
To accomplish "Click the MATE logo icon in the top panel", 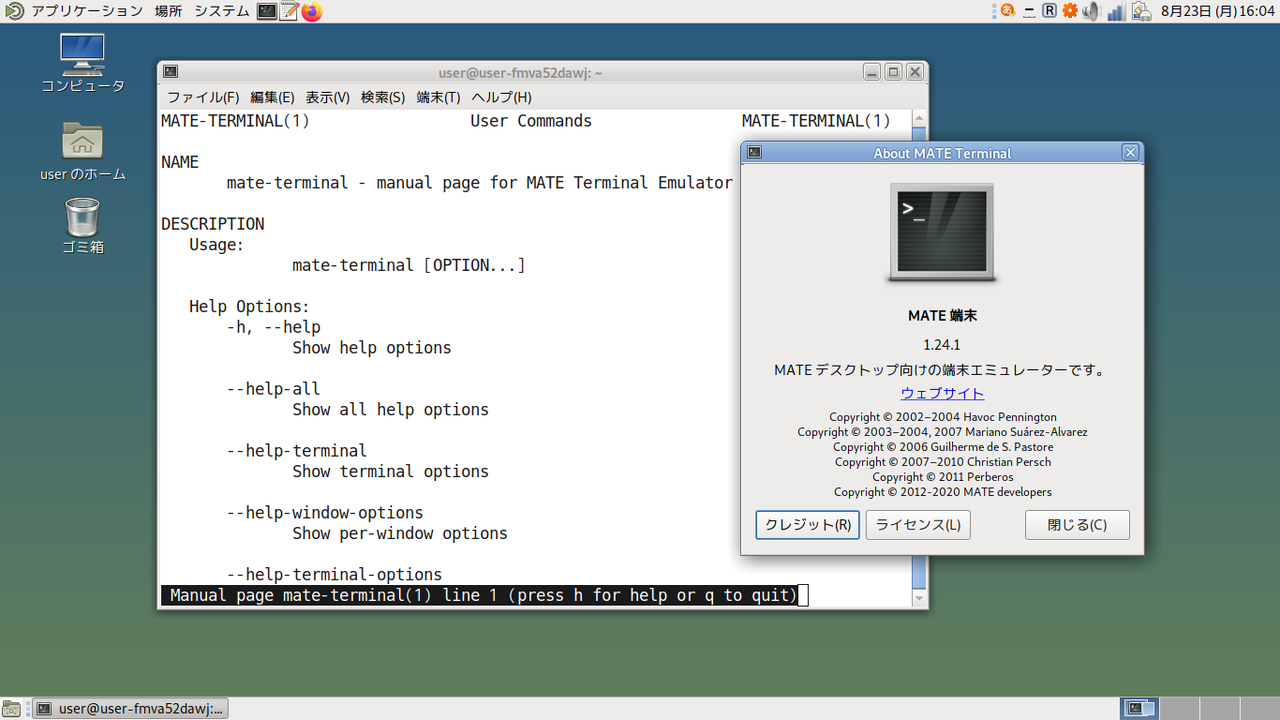I will [13, 11].
